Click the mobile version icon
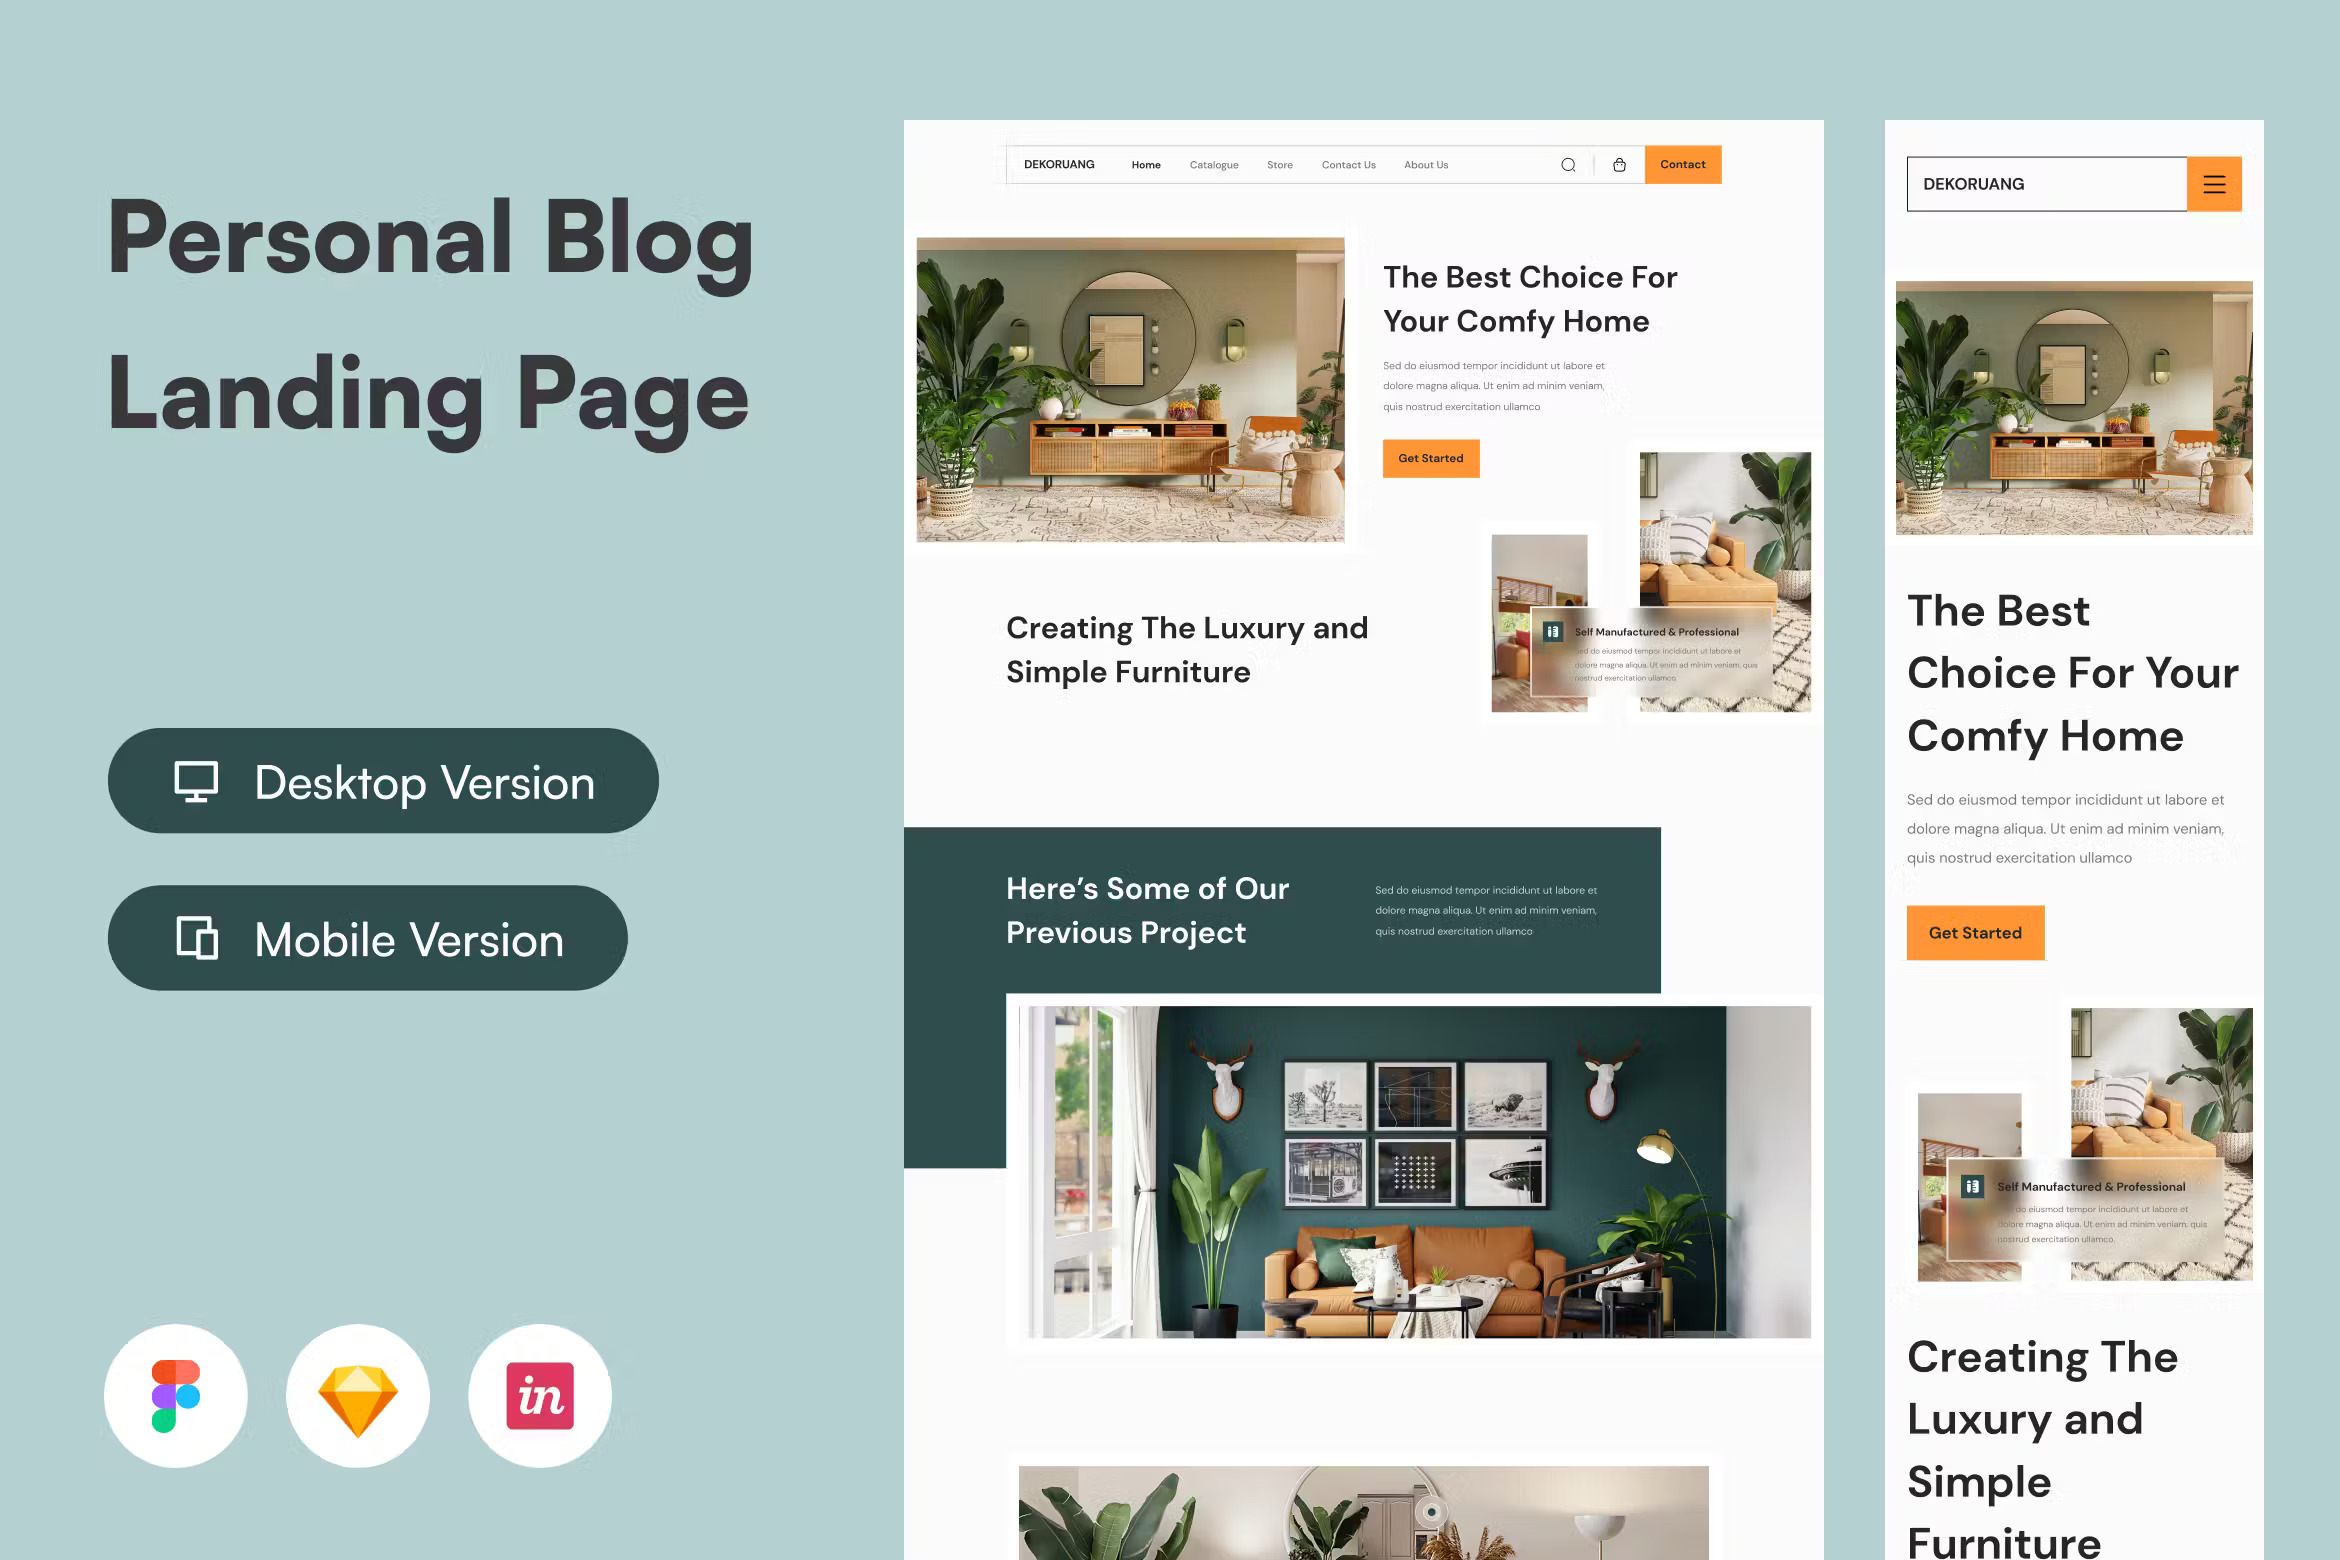The image size is (2340, 1560). click(195, 938)
